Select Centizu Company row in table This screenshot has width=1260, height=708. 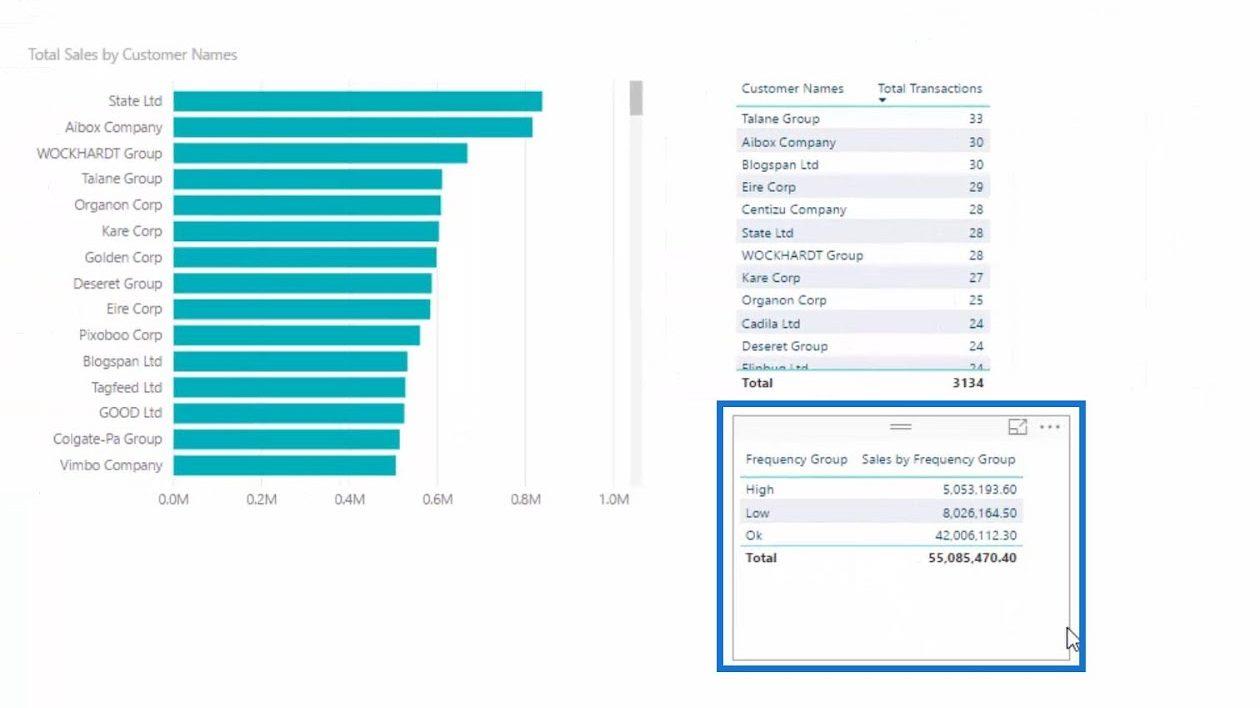click(863, 209)
